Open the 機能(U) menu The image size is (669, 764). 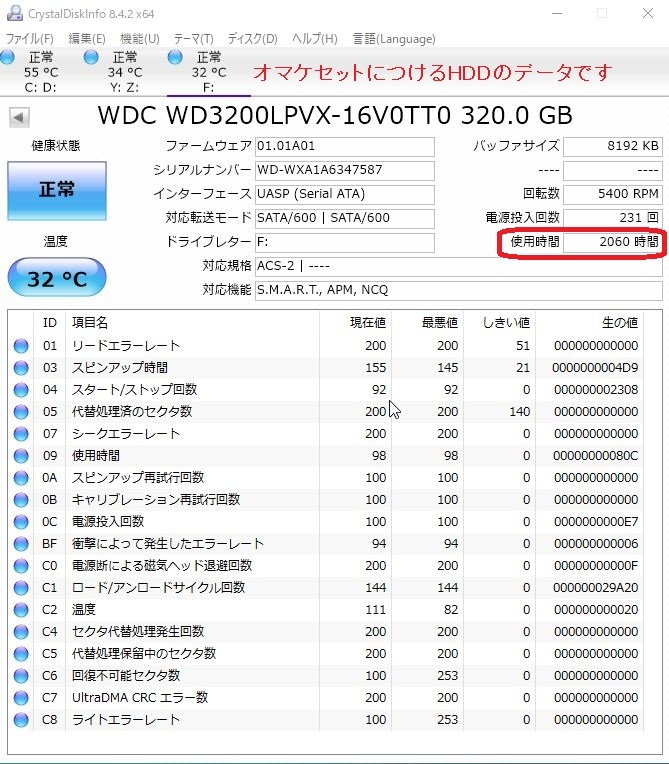(140, 38)
